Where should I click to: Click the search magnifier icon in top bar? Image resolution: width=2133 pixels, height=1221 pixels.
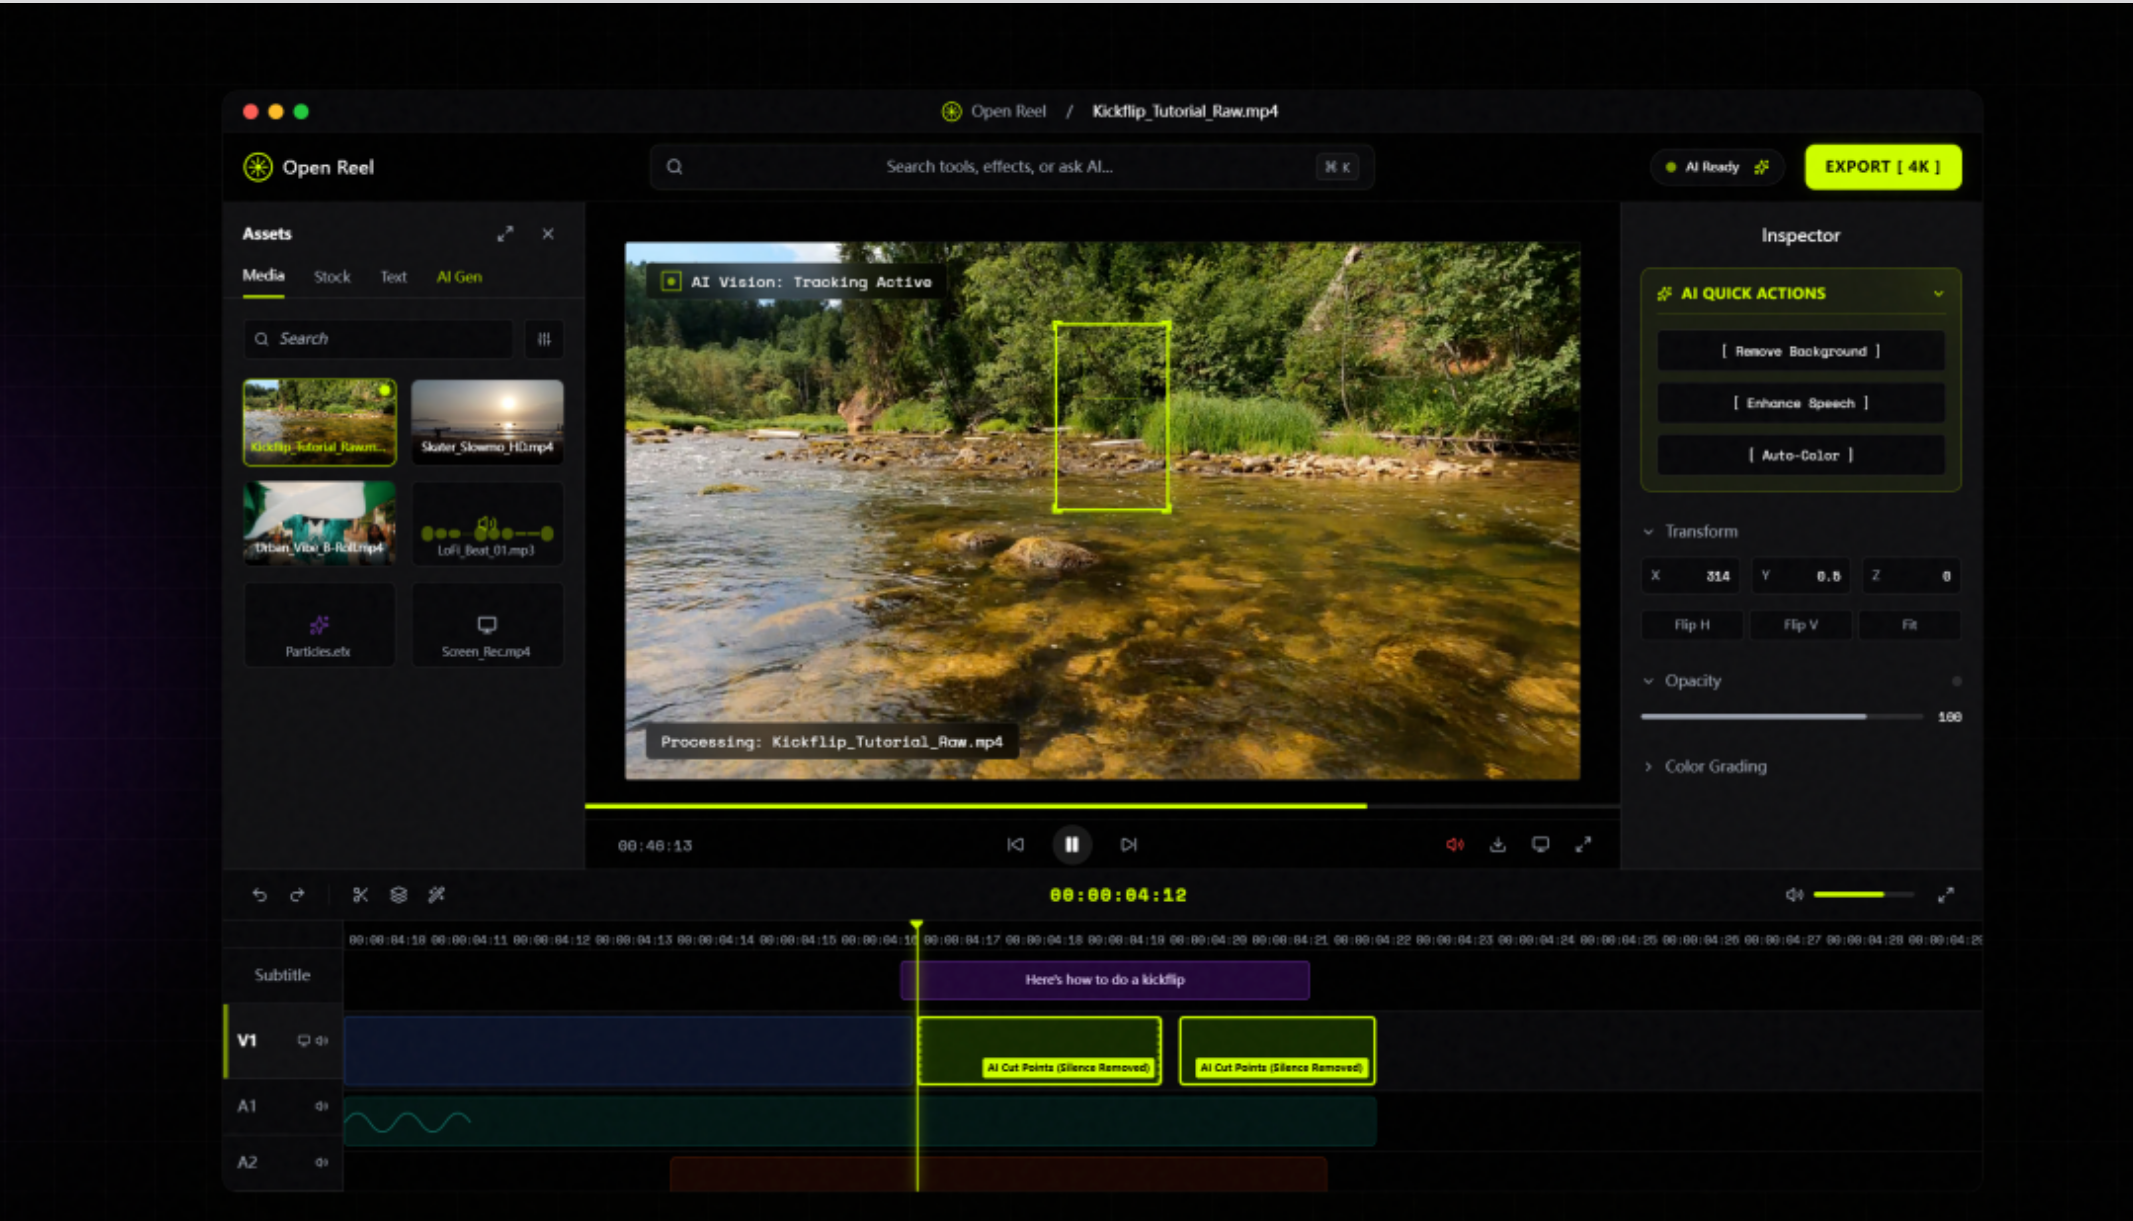pos(675,167)
